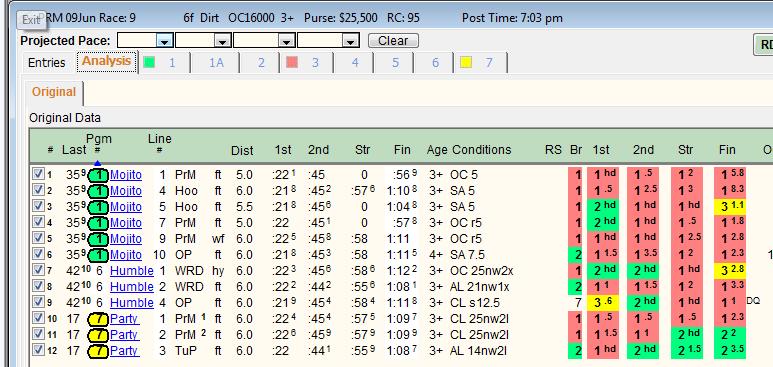Select final time 1:10 8 in row 2
The height and width of the screenshot is (367, 773).
[401, 190]
